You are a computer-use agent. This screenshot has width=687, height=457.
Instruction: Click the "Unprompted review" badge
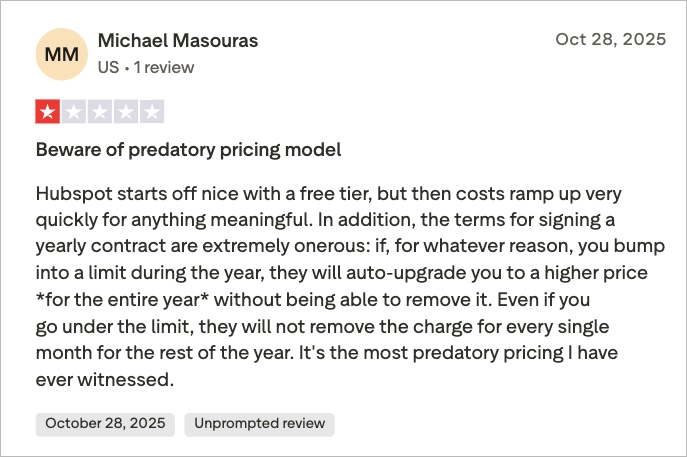pos(260,423)
